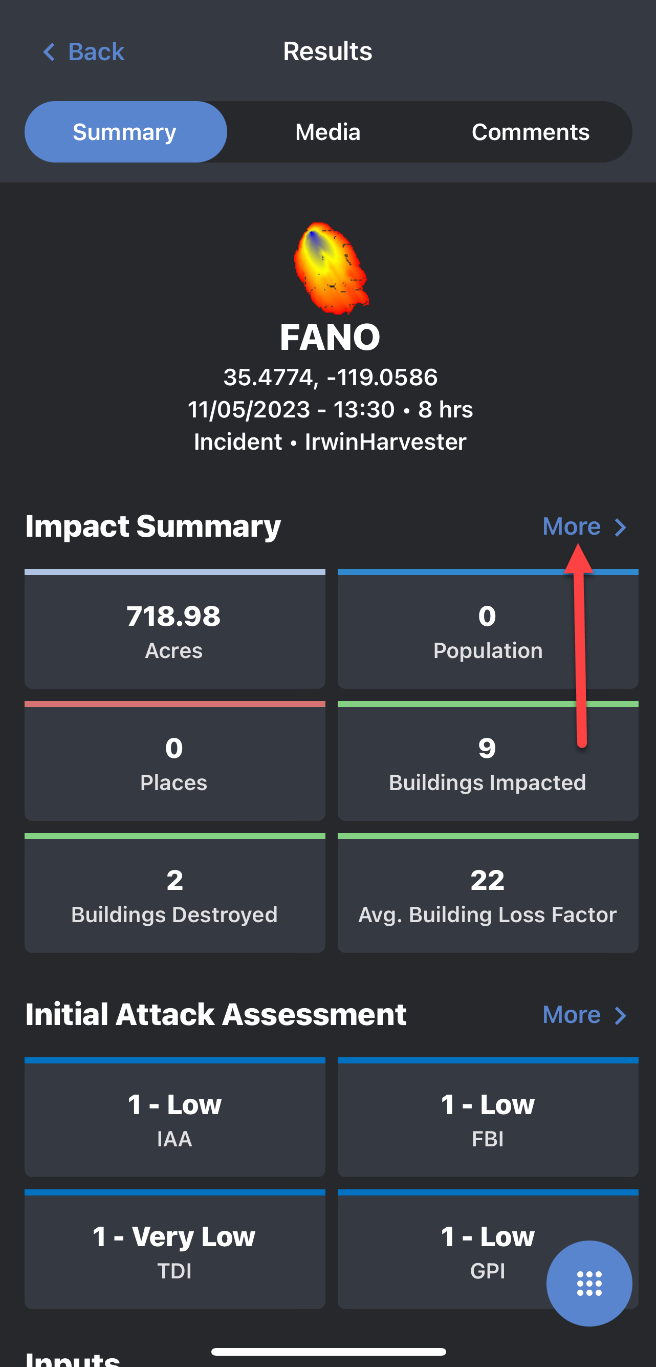The image size is (656, 1367).
Task: Tap the IAA 1 - Low card
Action: click(x=175, y=1118)
